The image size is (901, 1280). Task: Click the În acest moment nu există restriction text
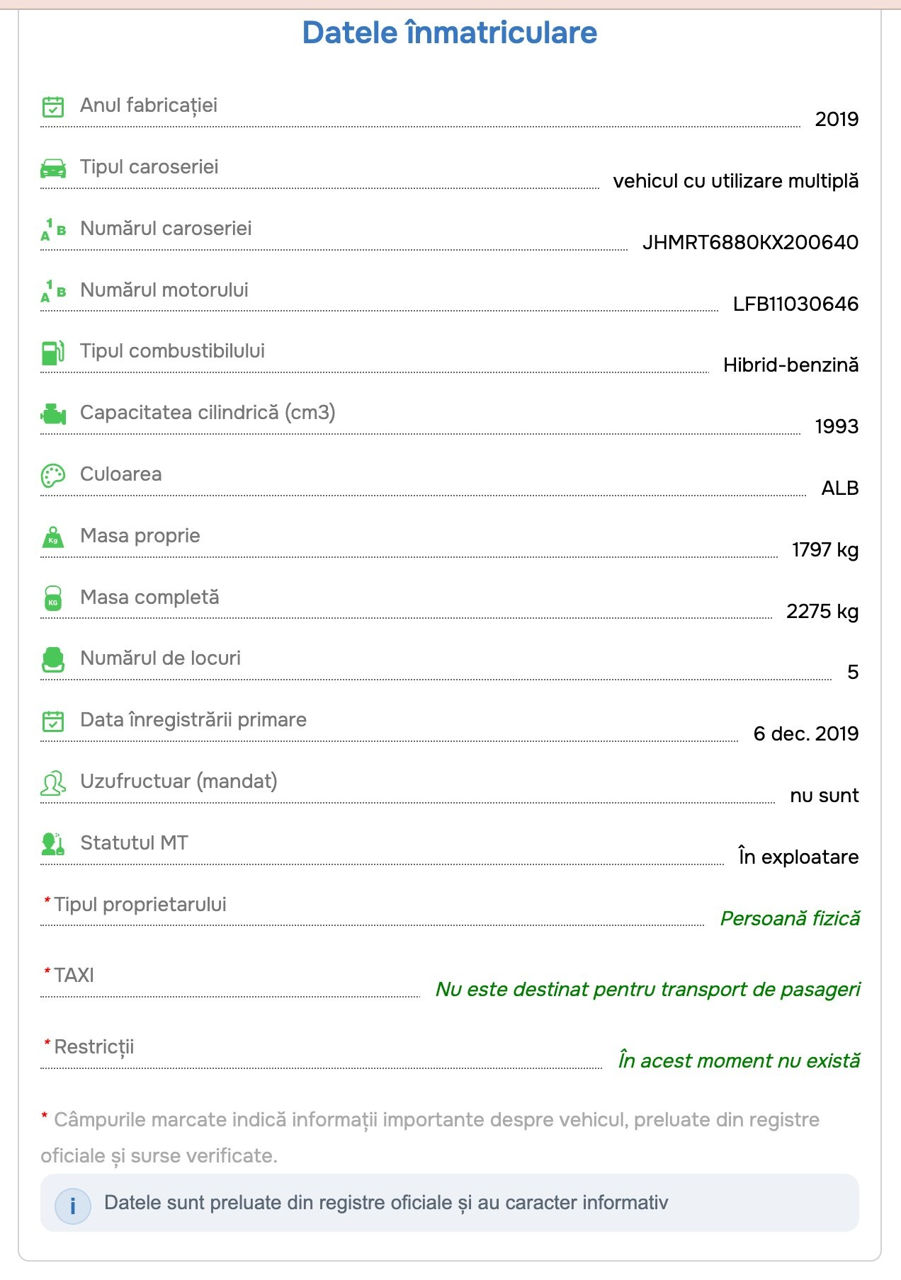coord(739,1061)
